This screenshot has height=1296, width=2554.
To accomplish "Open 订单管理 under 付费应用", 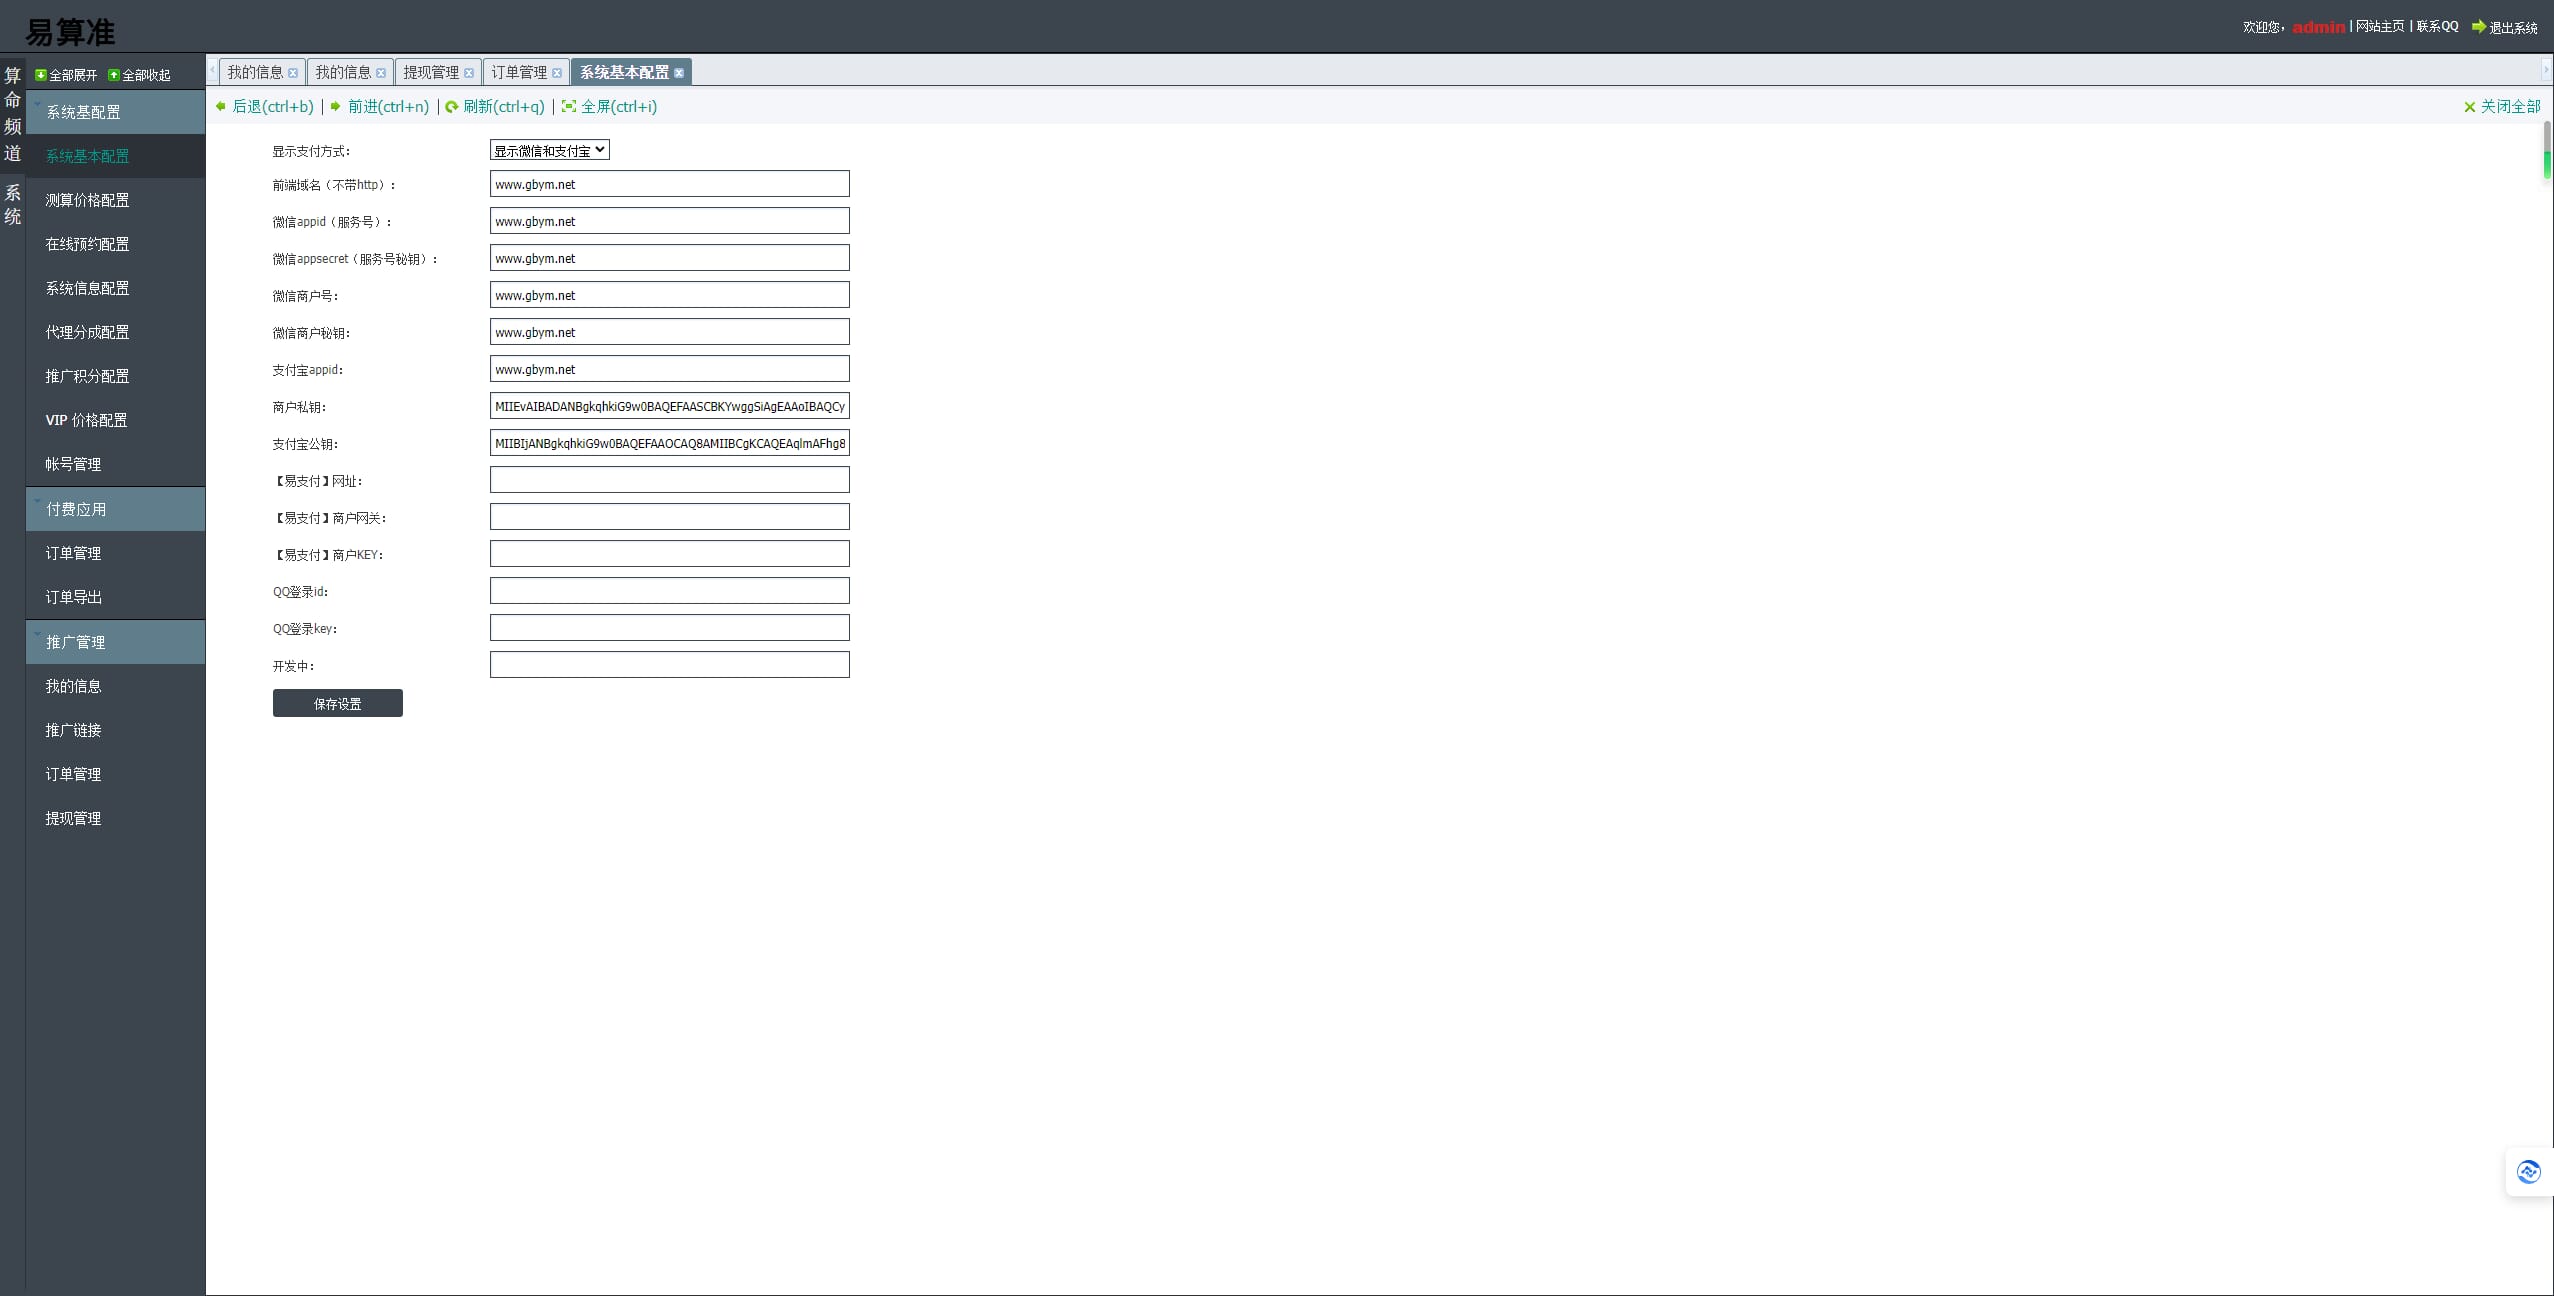I will (x=116, y=553).
